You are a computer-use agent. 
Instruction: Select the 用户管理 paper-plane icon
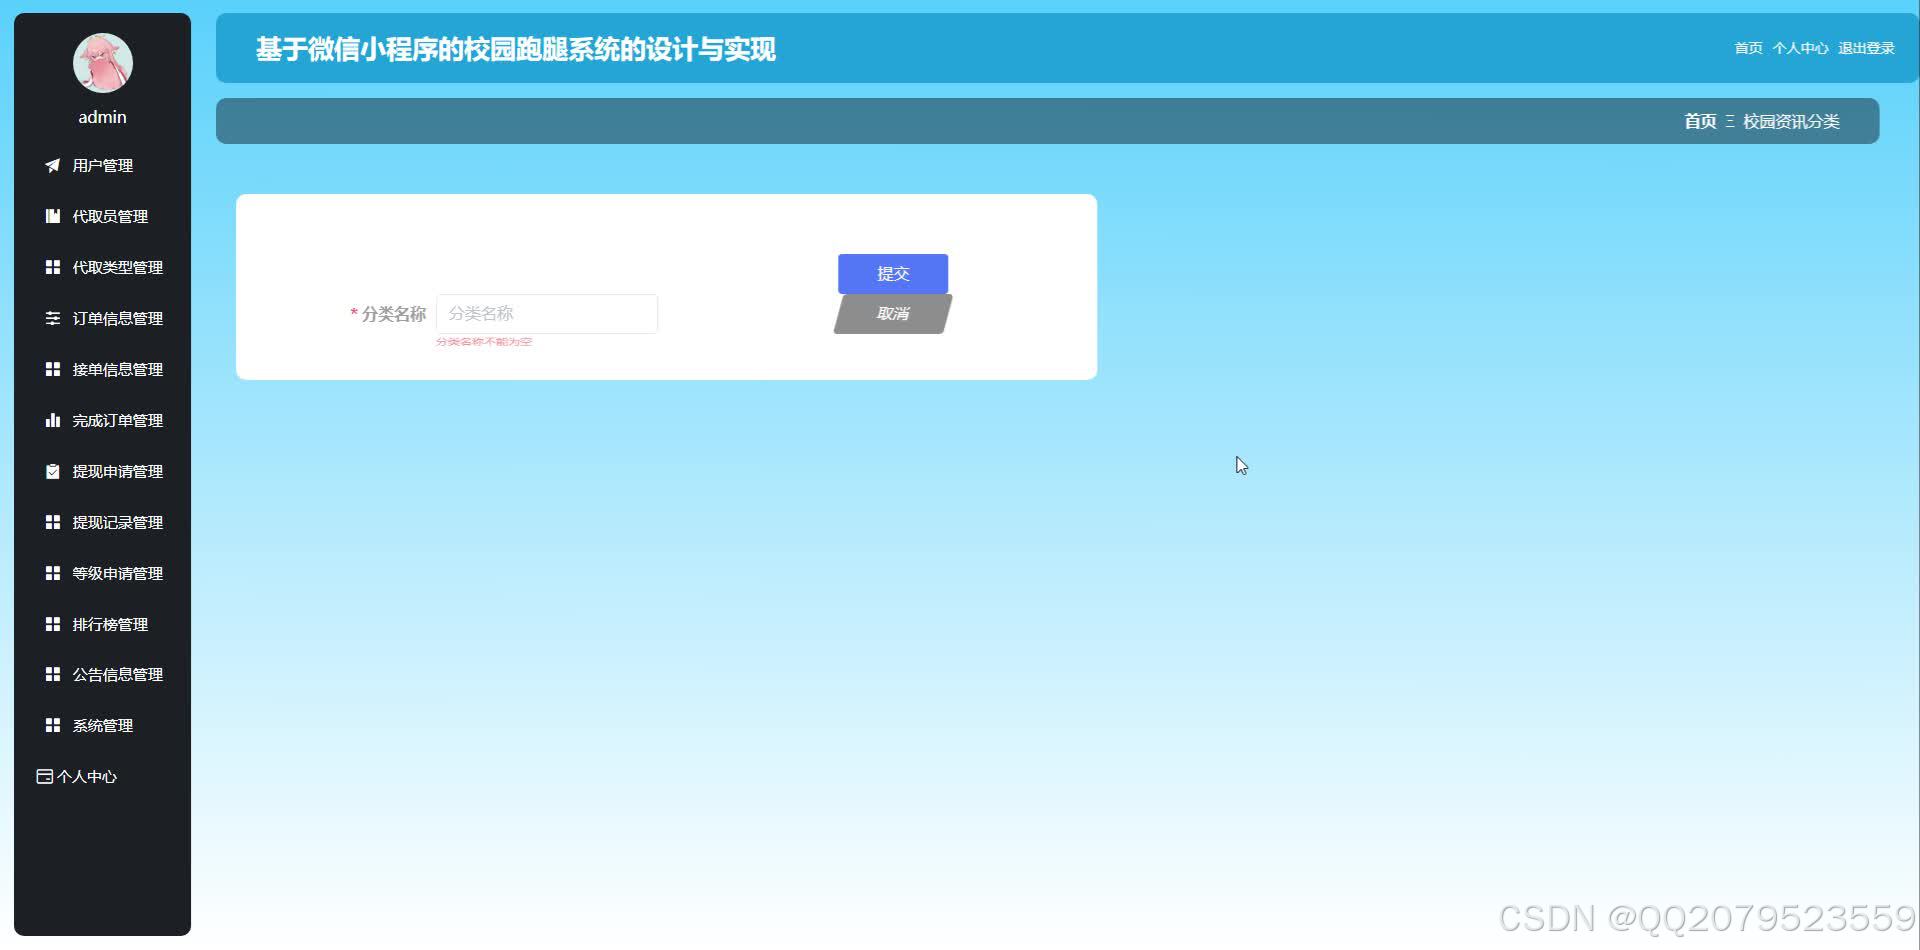53,166
